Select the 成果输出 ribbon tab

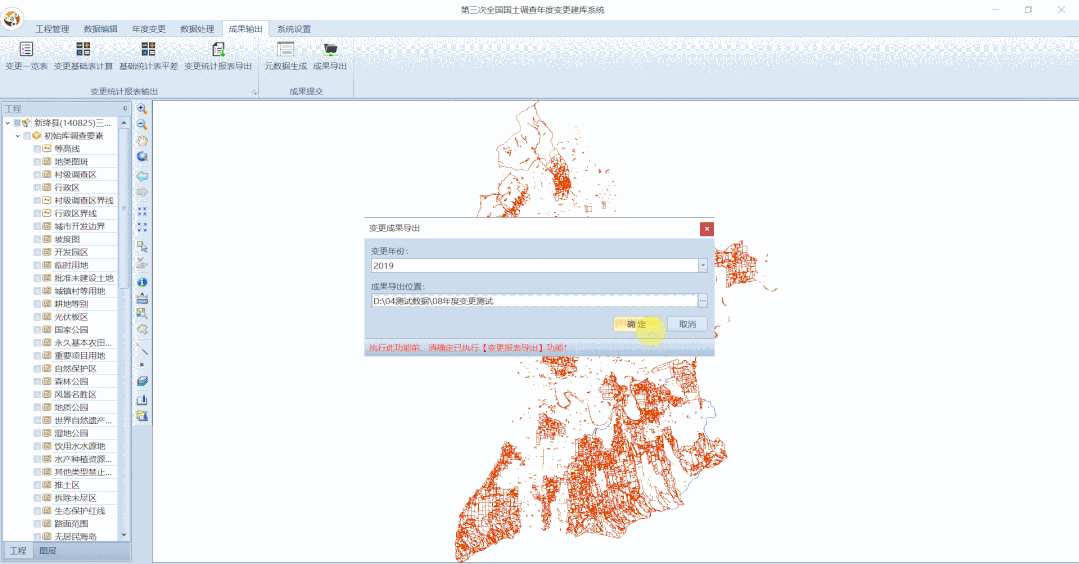(x=246, y=29)
